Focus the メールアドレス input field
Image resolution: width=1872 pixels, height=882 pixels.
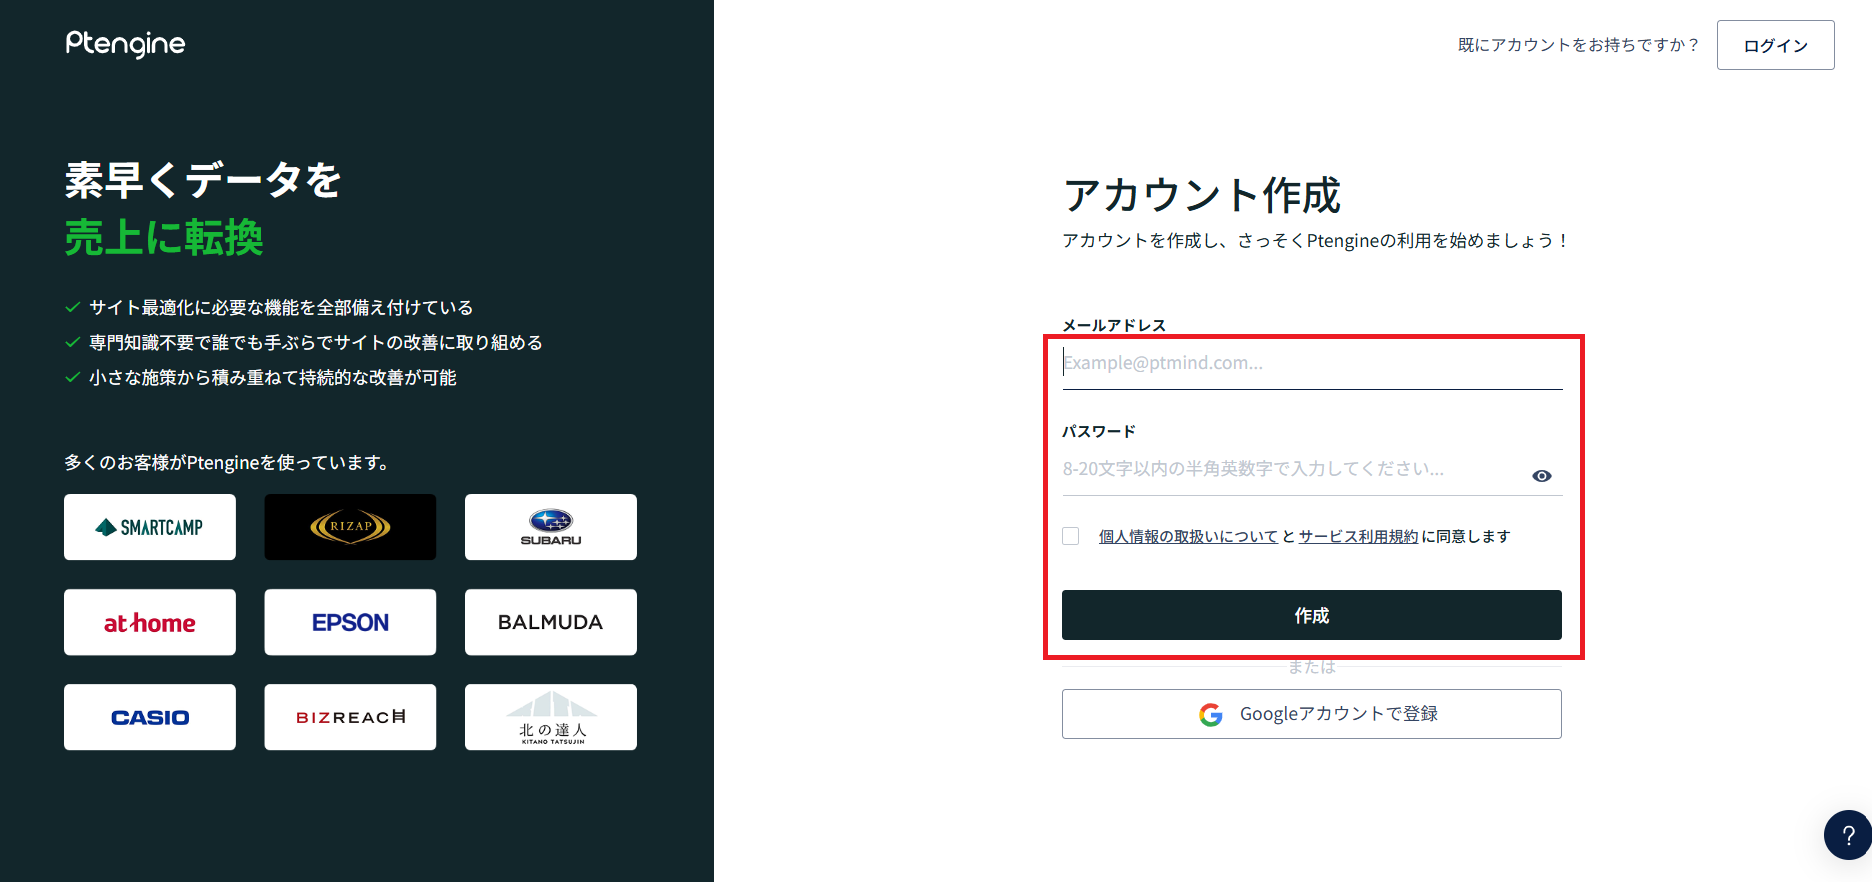pyautogui.click(x=1311, y=363)
